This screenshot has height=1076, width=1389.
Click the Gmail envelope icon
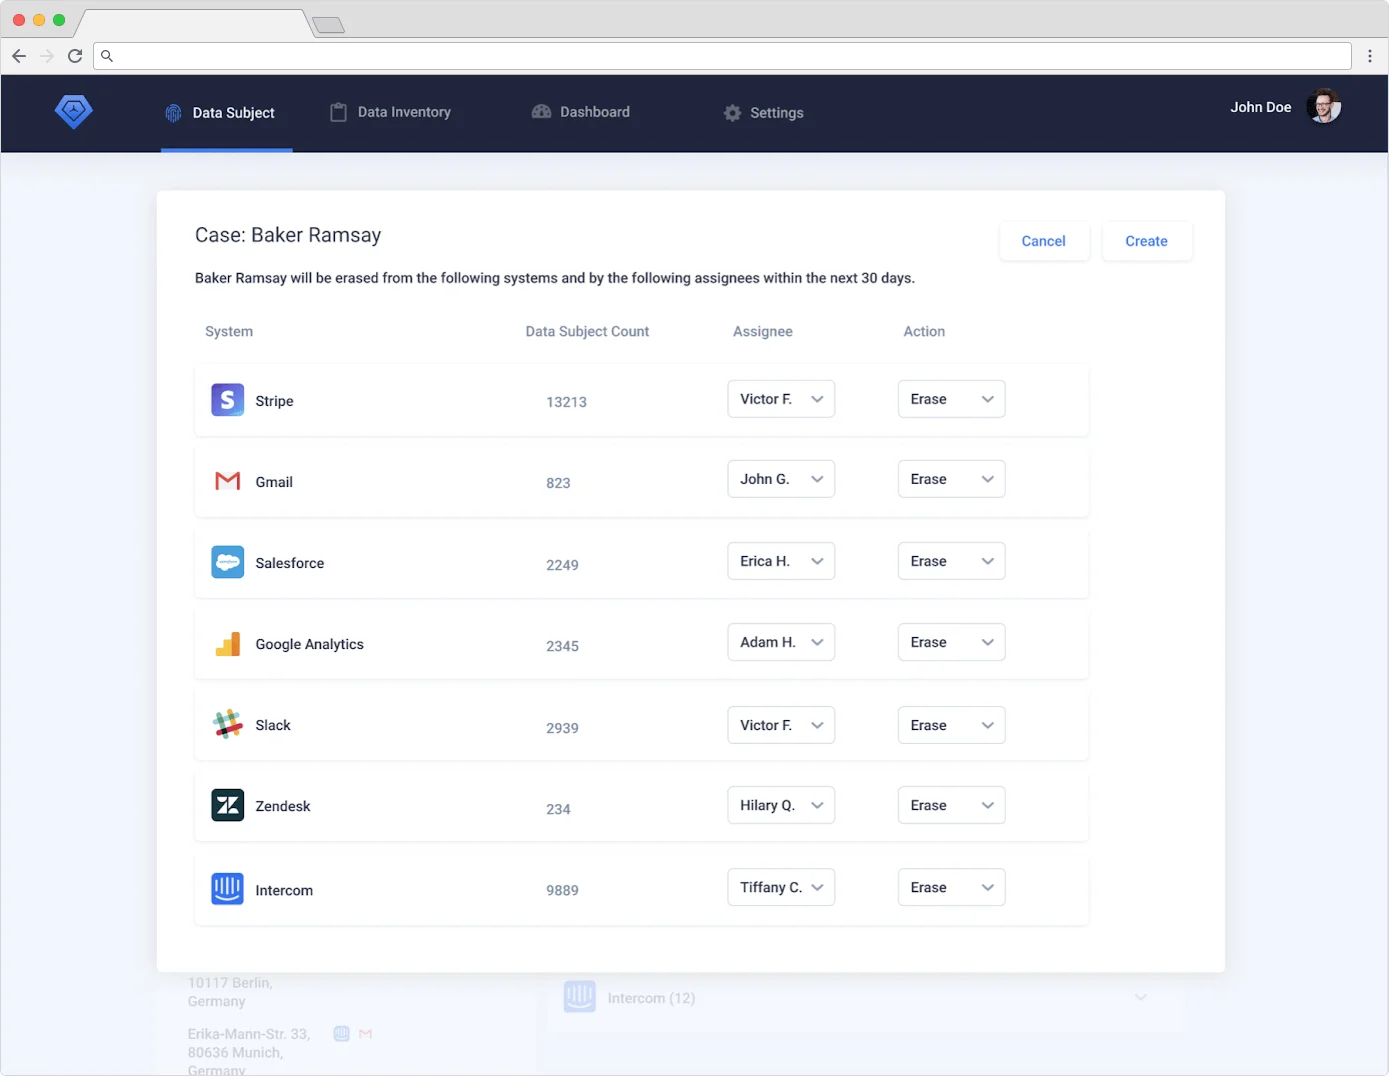pyautogui.click(x=228, y=481)
